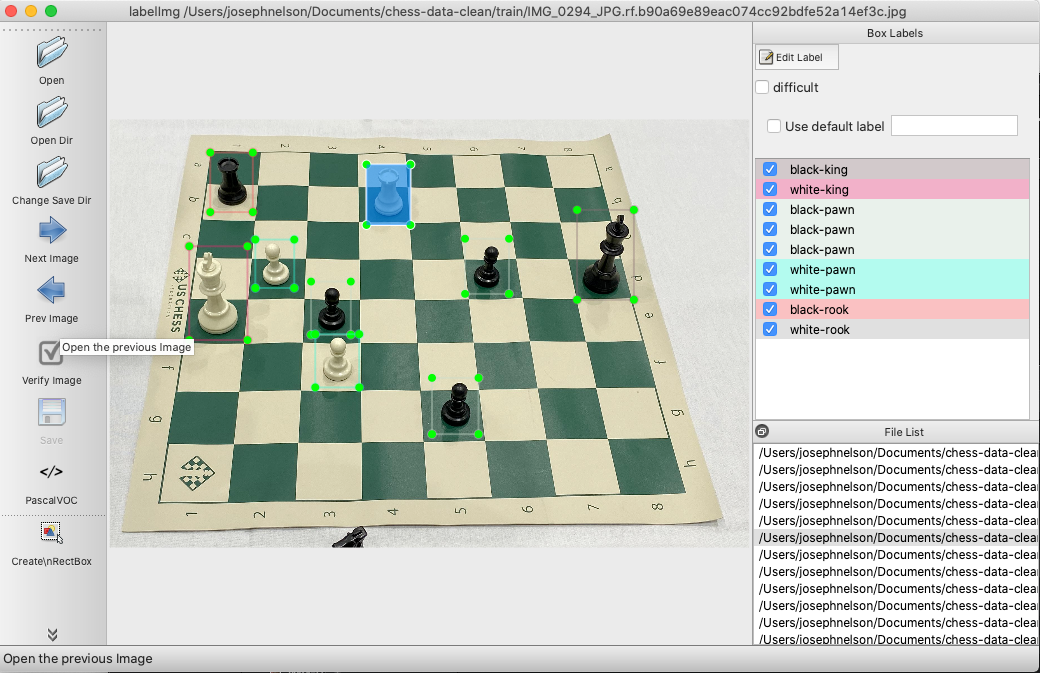Expand more sidebar tools with chevron

point(51,634)
